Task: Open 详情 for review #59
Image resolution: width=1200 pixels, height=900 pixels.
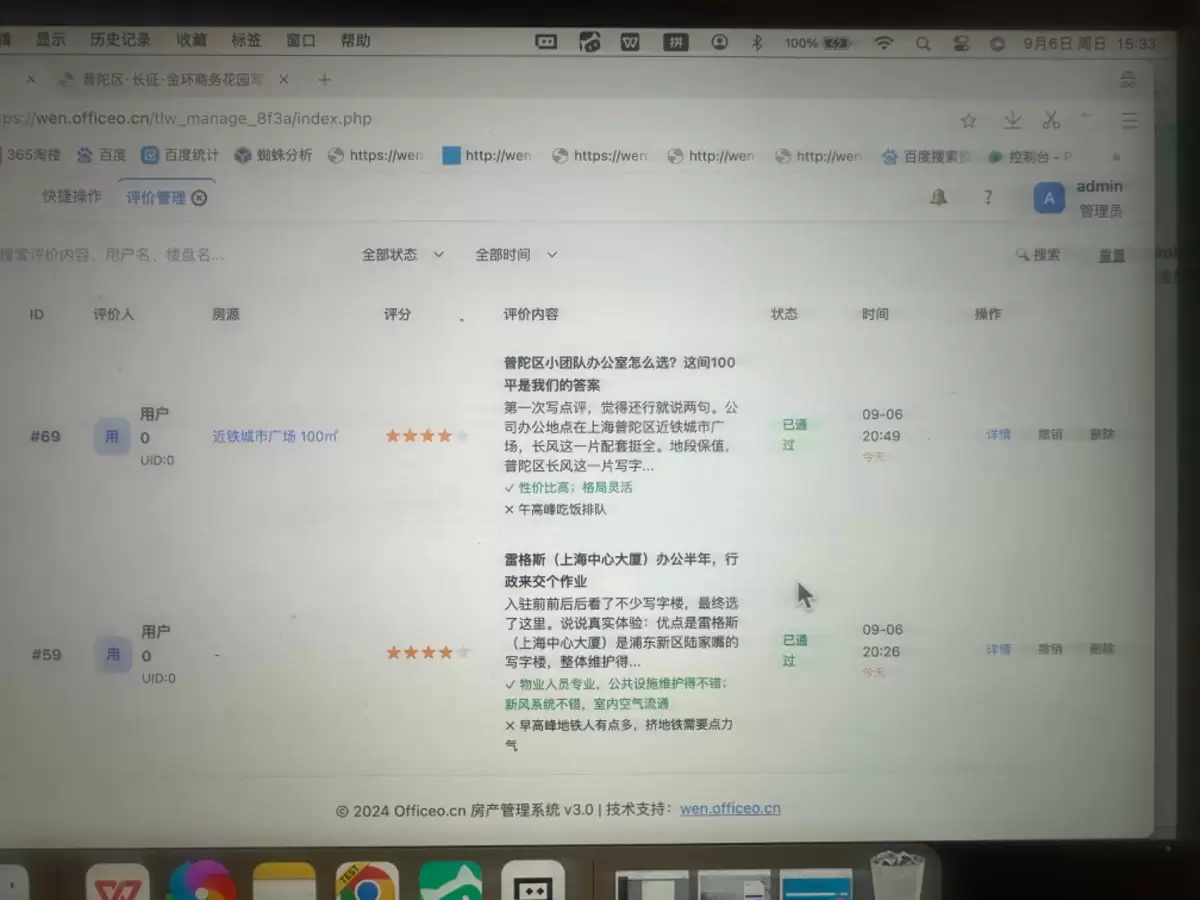Action: pos(998,649)
